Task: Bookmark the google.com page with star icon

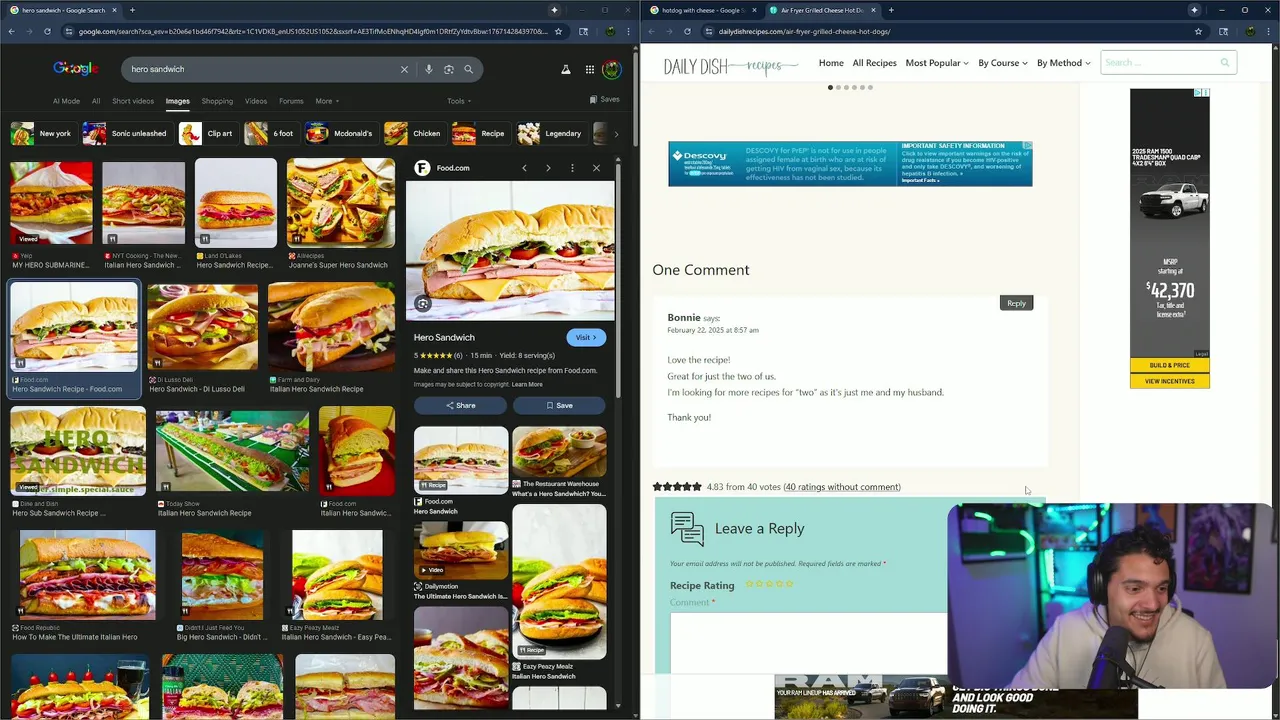Action: coord(558,31)
